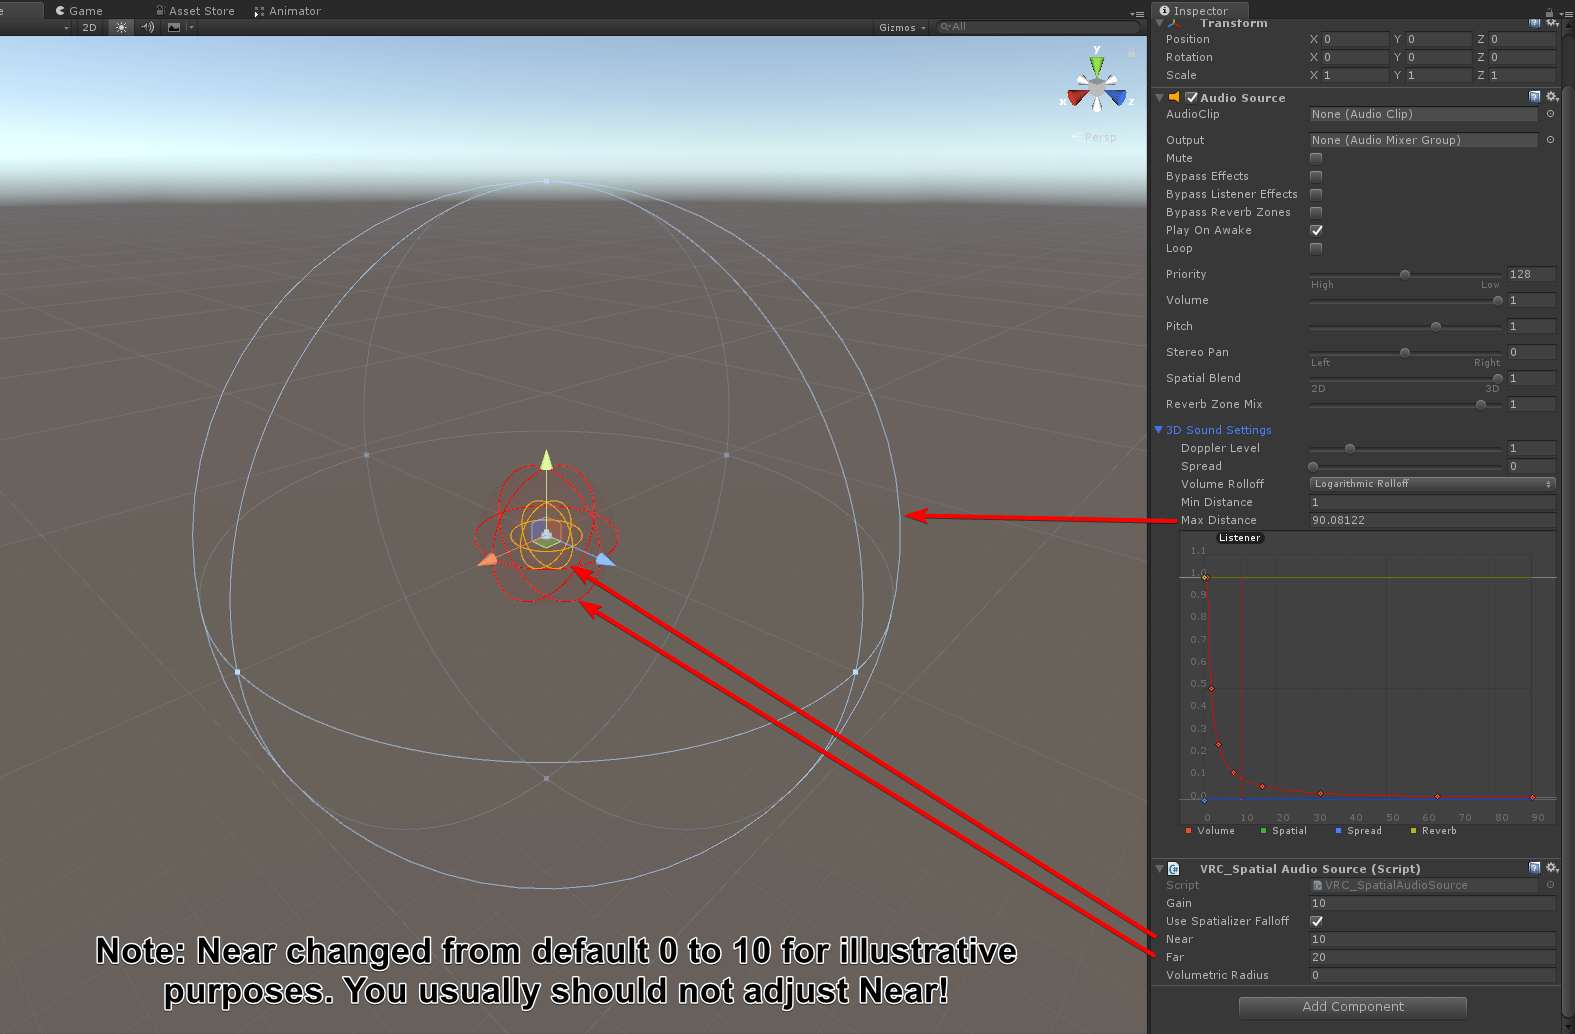Click the green Y axis on orientation gizmo
Image resolution: width=1575 pixels, height=1034 pixels.
coord(1097,66)
